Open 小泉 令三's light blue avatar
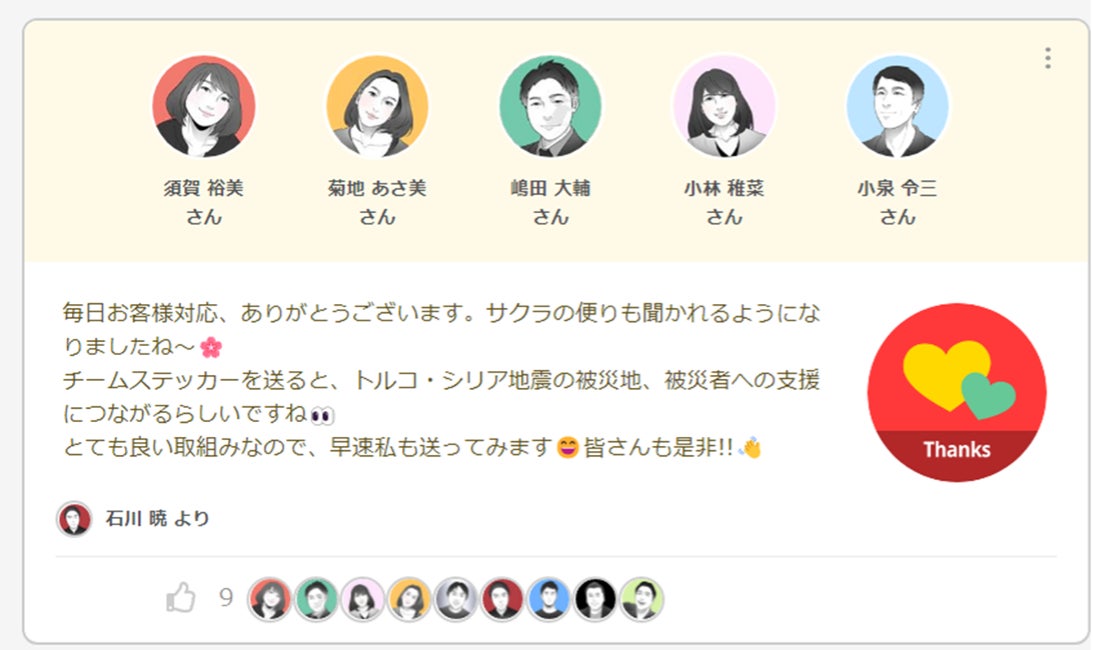 click(898, 106)
